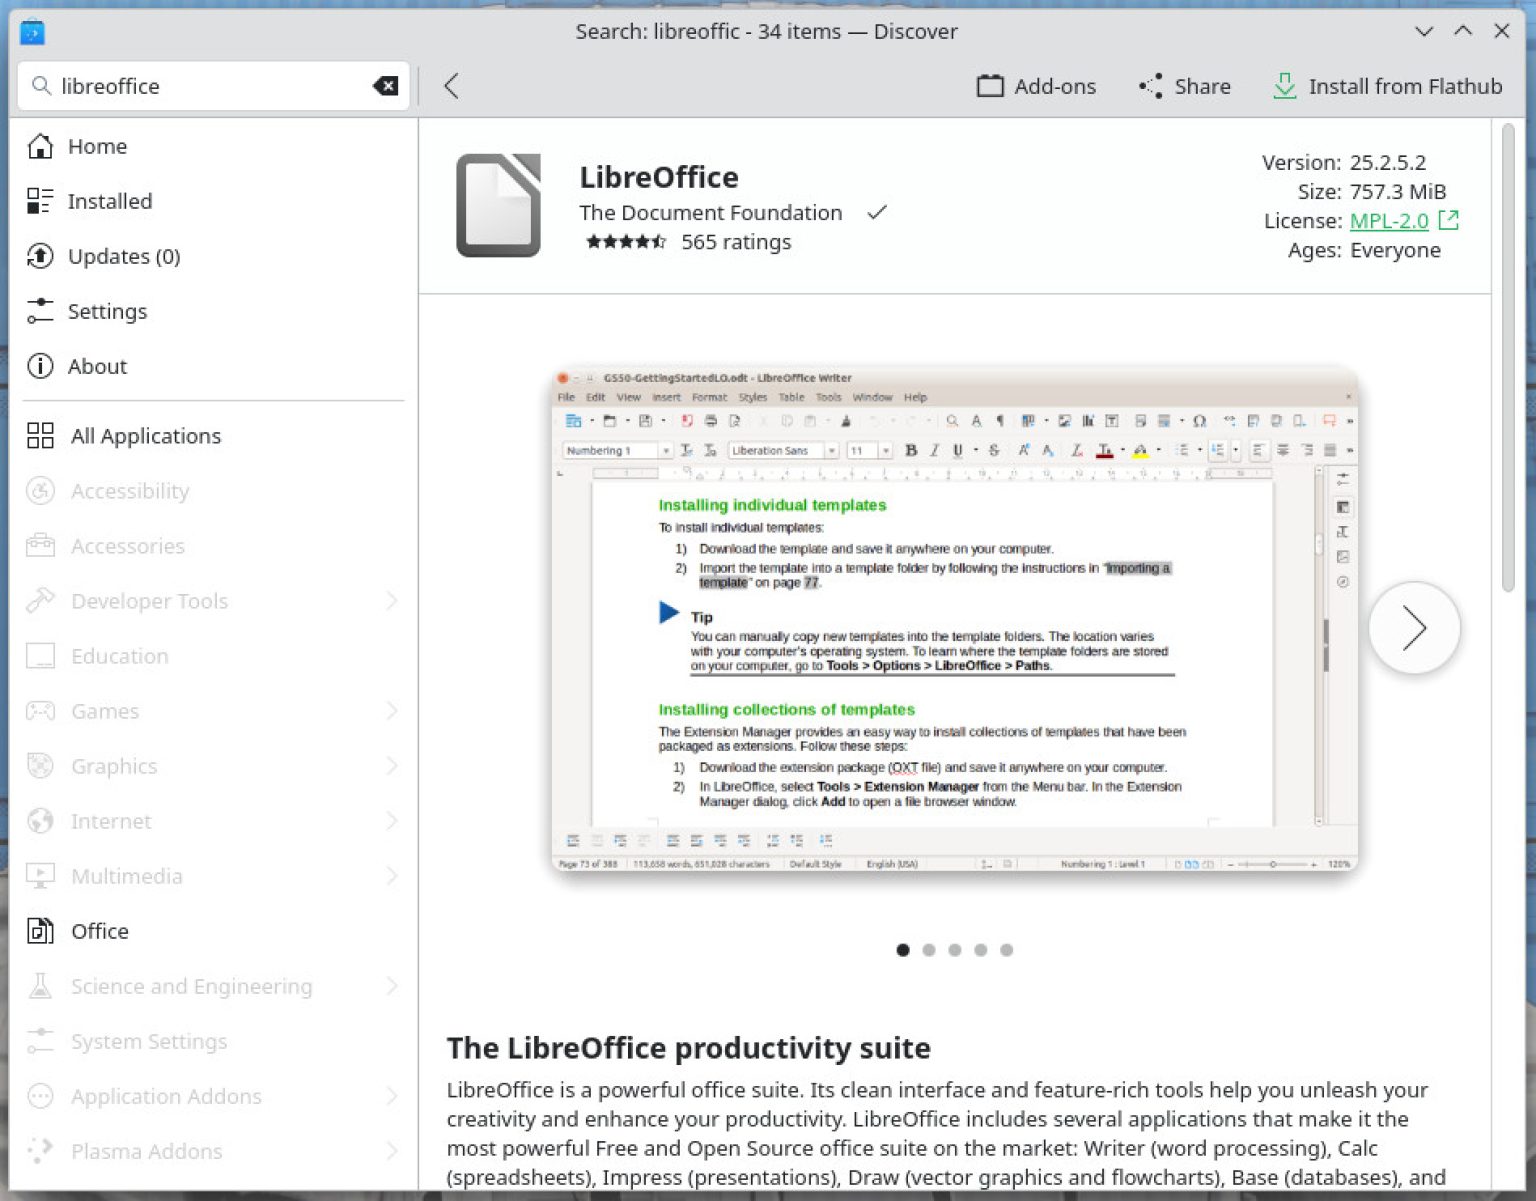Go to the Home page
Image resolution: width=1536 pixels, height=1201 pixels.
click(97, 146)
